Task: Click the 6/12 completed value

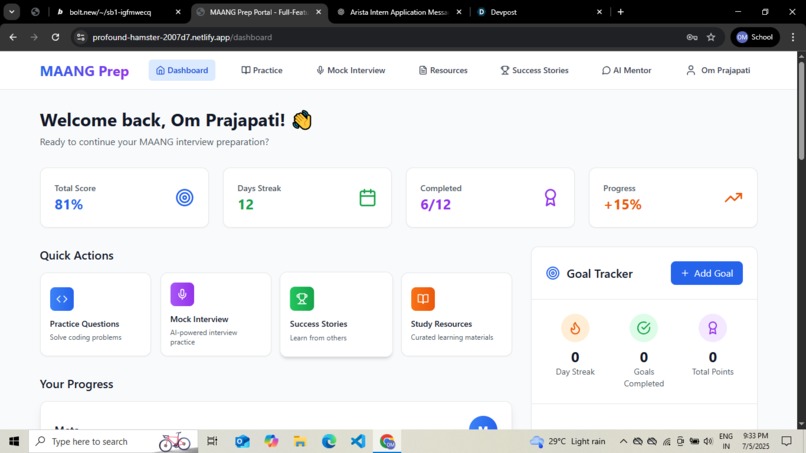Action: pos(435,205)
